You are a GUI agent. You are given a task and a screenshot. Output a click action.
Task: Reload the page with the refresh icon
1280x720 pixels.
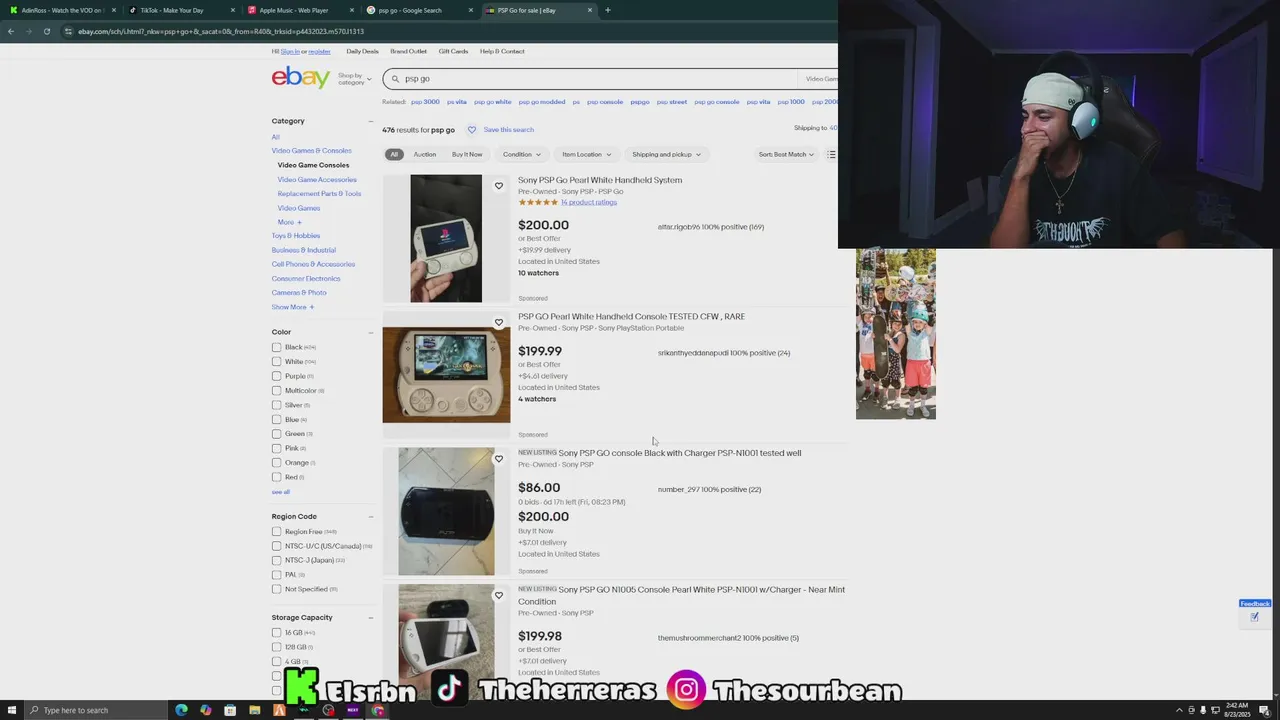(x=46, y=31)
